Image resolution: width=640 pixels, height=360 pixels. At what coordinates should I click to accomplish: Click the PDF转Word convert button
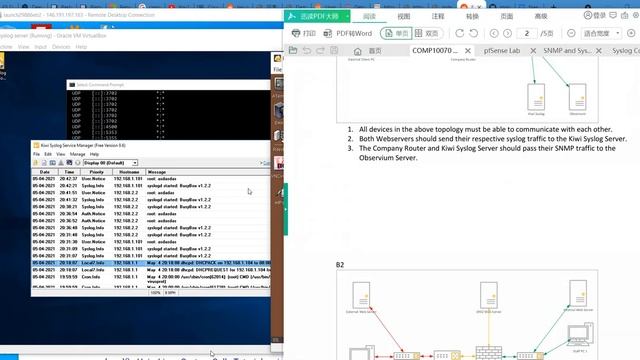coord(348,33)
